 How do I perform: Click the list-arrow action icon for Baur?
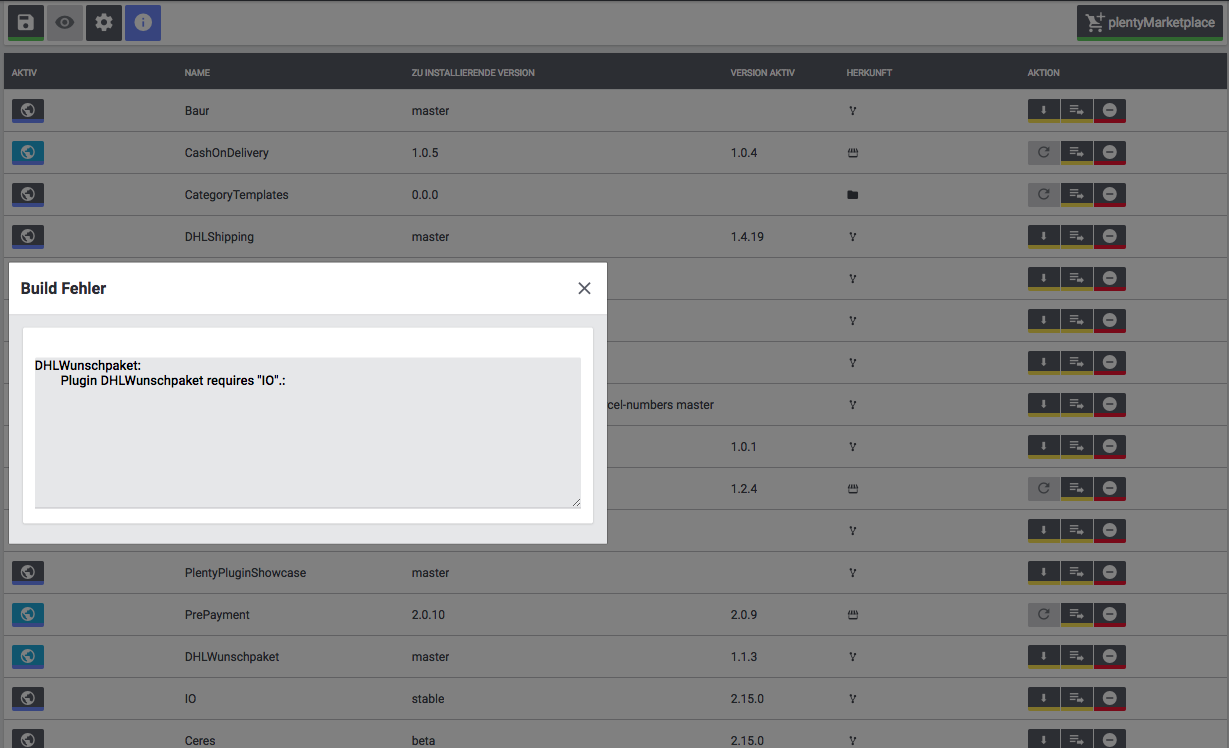point(1077,111)
